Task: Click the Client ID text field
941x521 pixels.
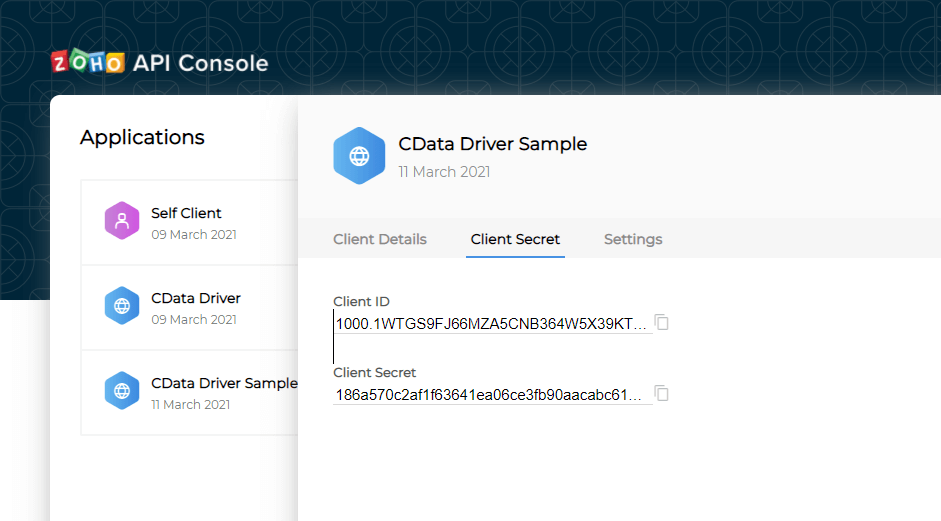Action: (x=492, y=324)
